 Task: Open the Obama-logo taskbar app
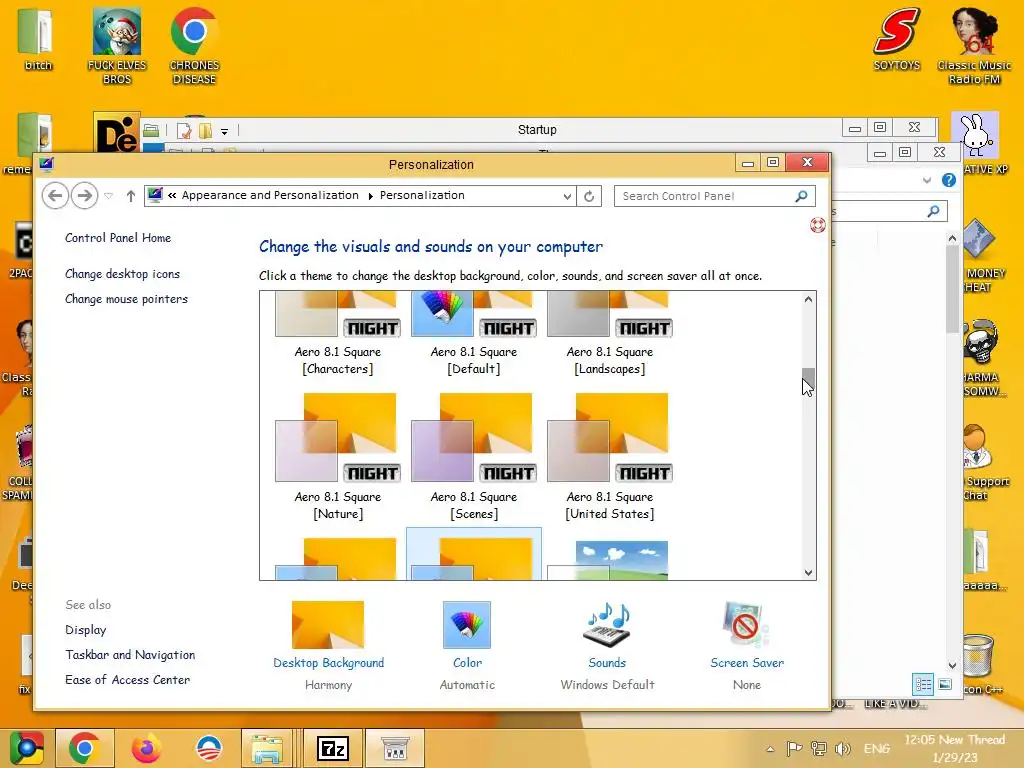(208, 748)
